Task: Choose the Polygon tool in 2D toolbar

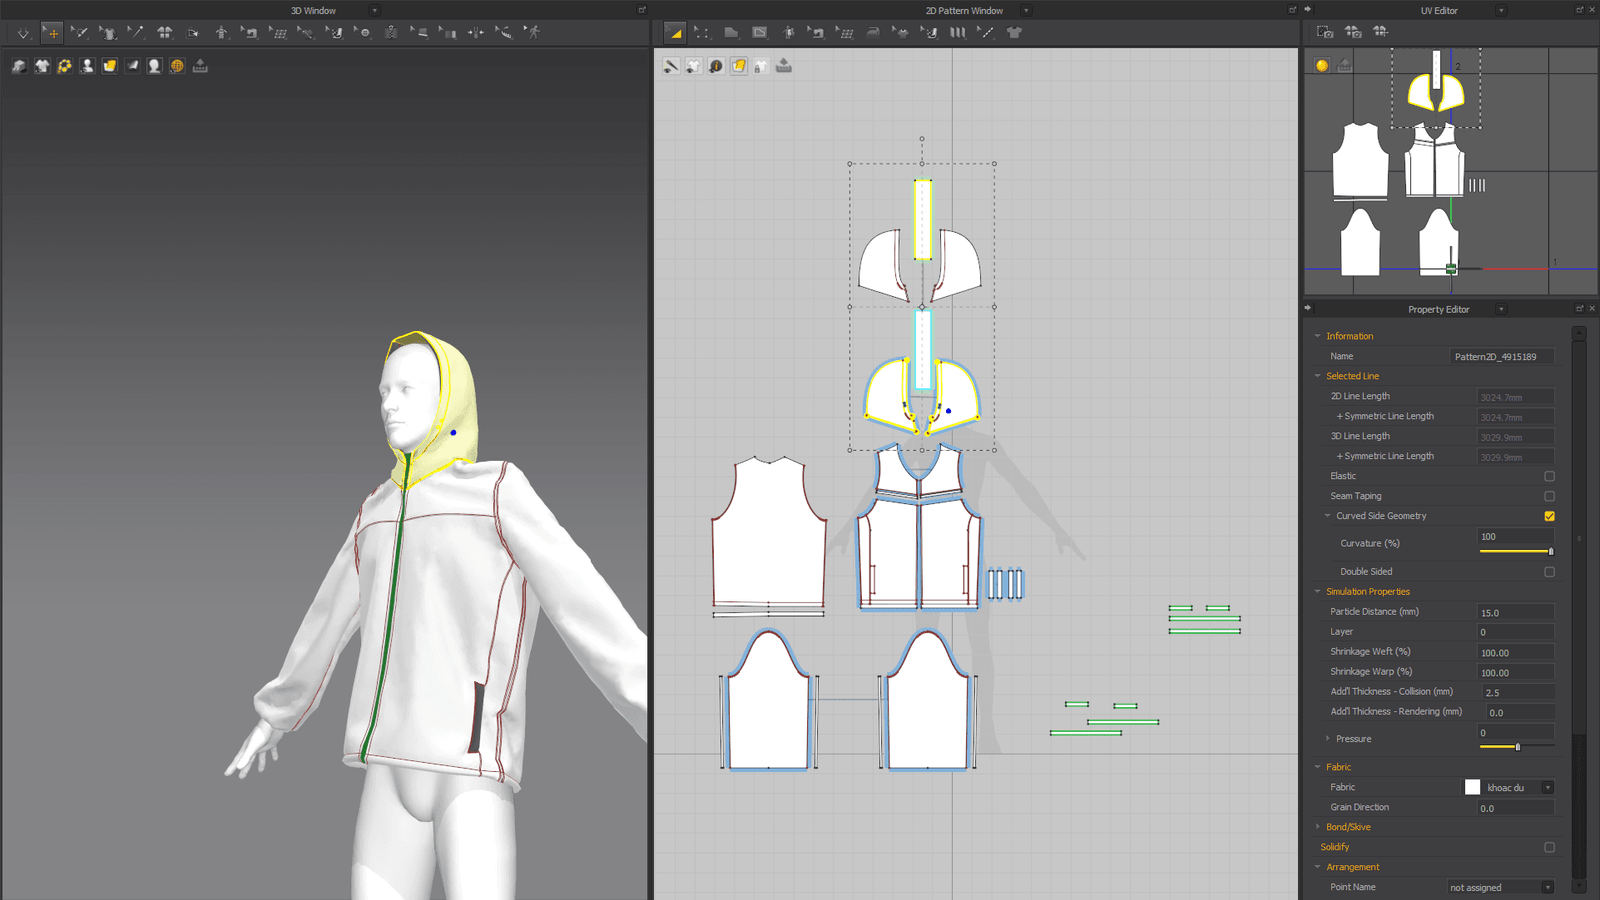Action: point(731,32)
